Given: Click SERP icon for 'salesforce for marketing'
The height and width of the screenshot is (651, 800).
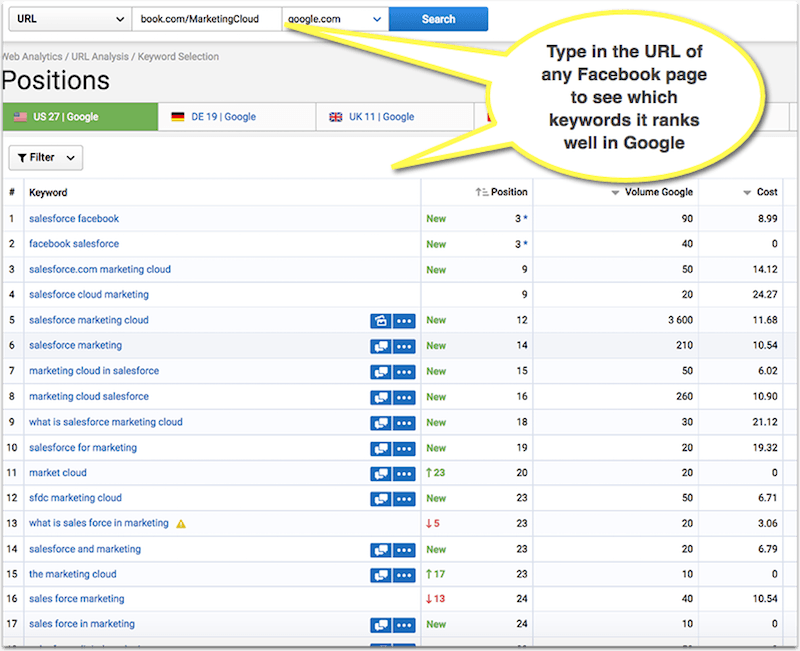Looking at the screenshot, I should click(381, 448).
